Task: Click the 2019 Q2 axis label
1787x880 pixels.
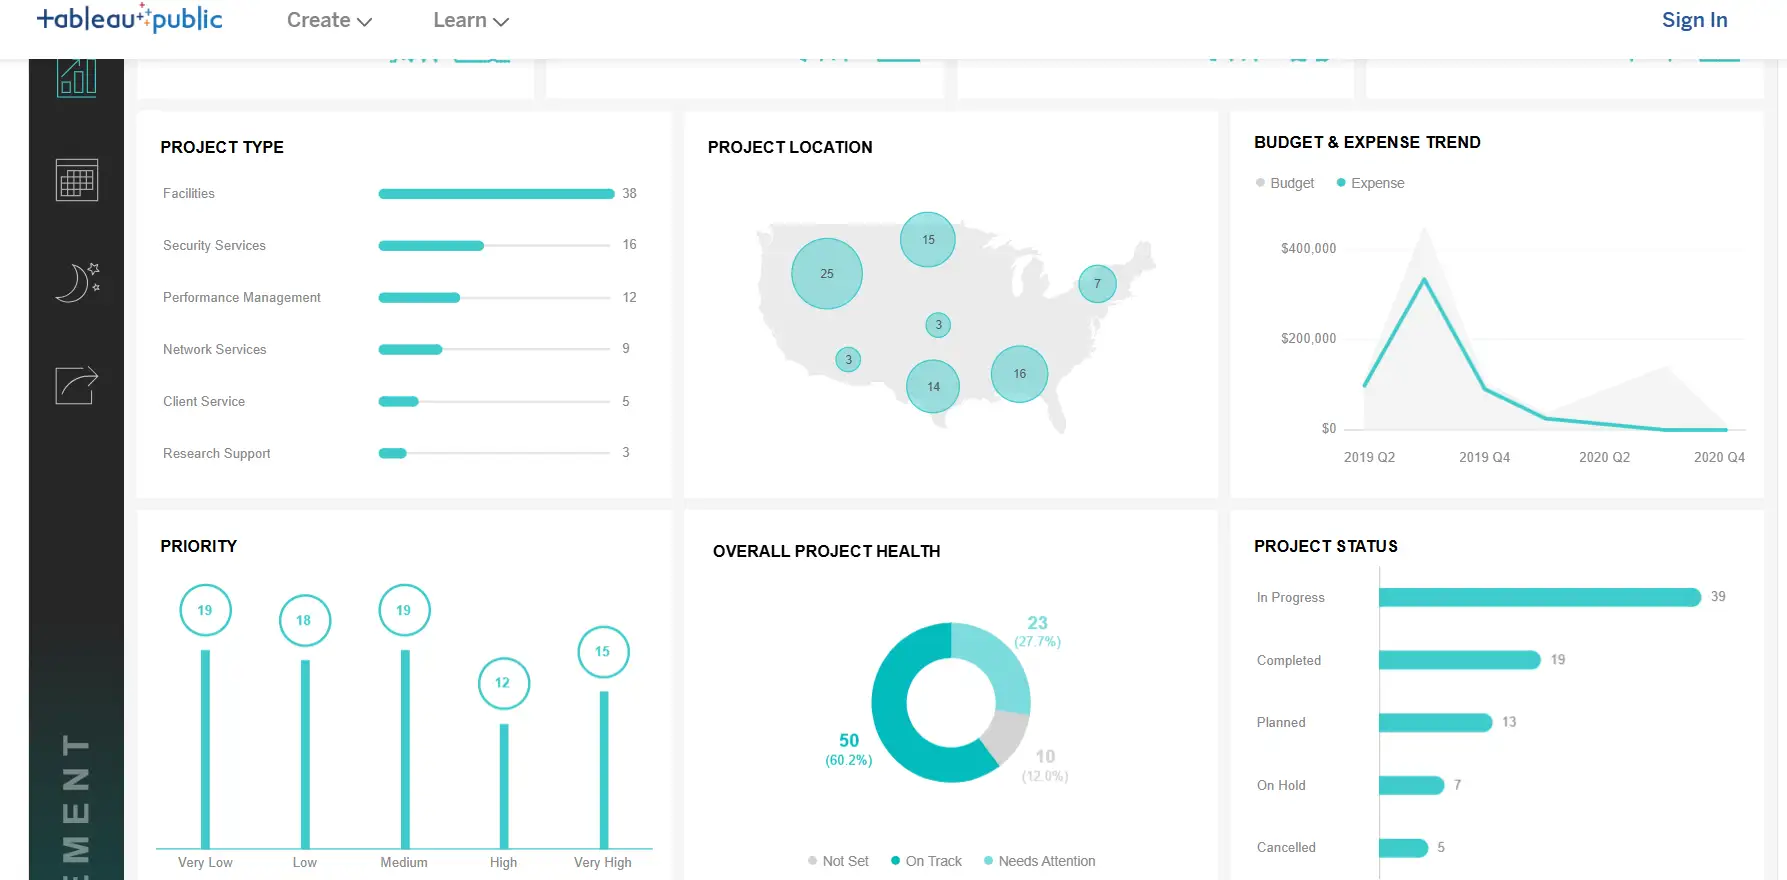Action: (x=1369, y=457)
